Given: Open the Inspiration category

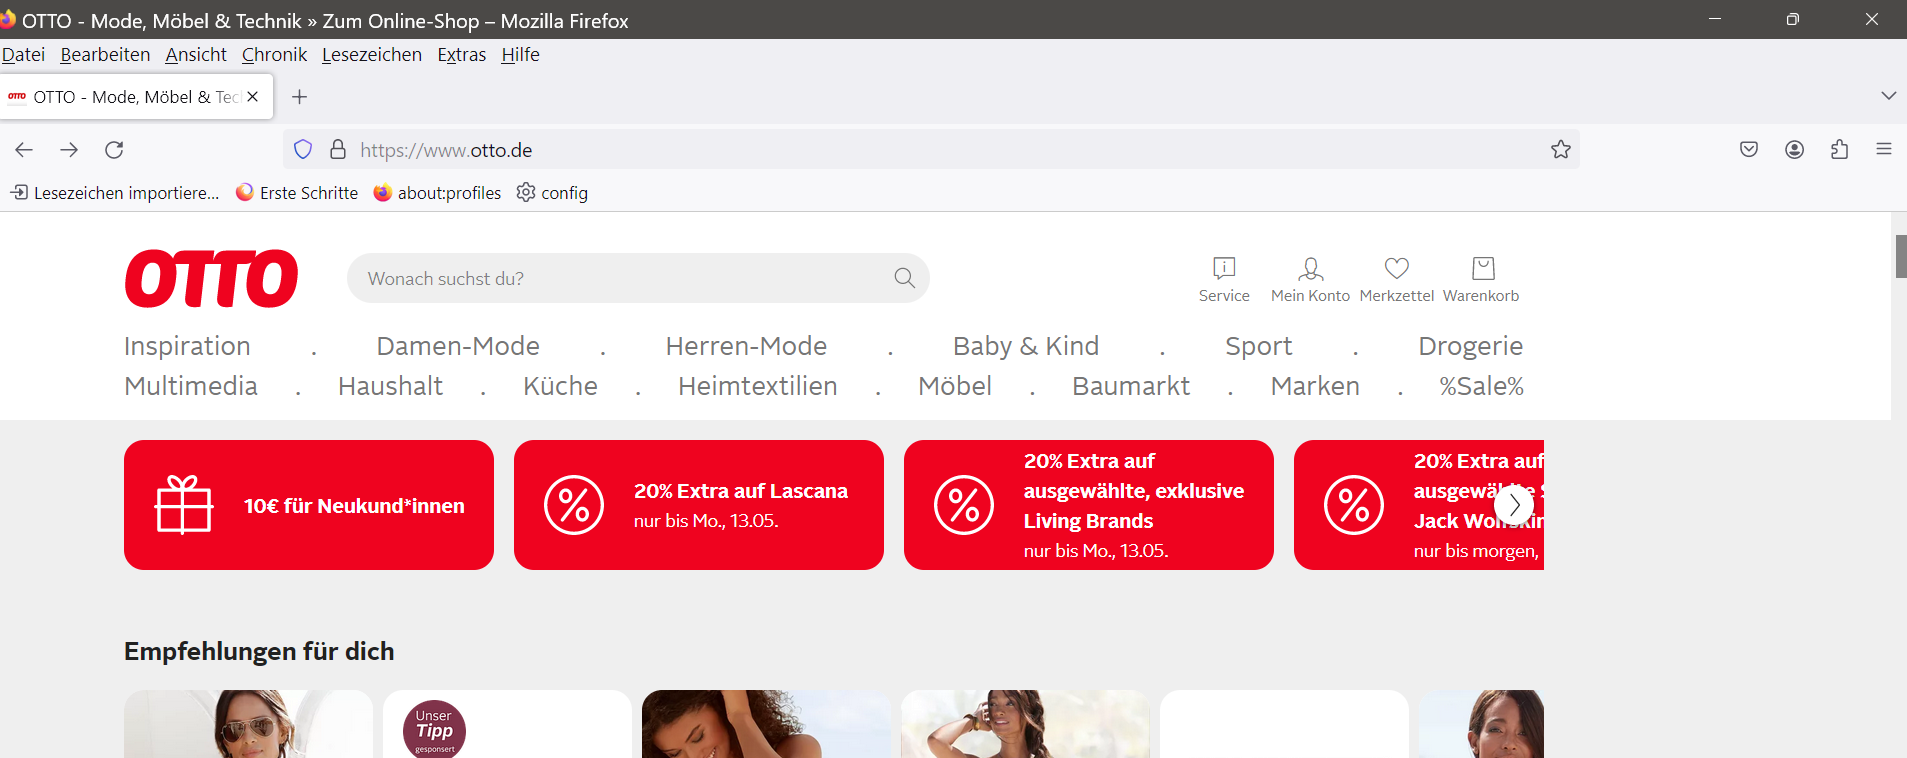Looking at the screenshot, I should pyautogui.click(x=187, y=346).
